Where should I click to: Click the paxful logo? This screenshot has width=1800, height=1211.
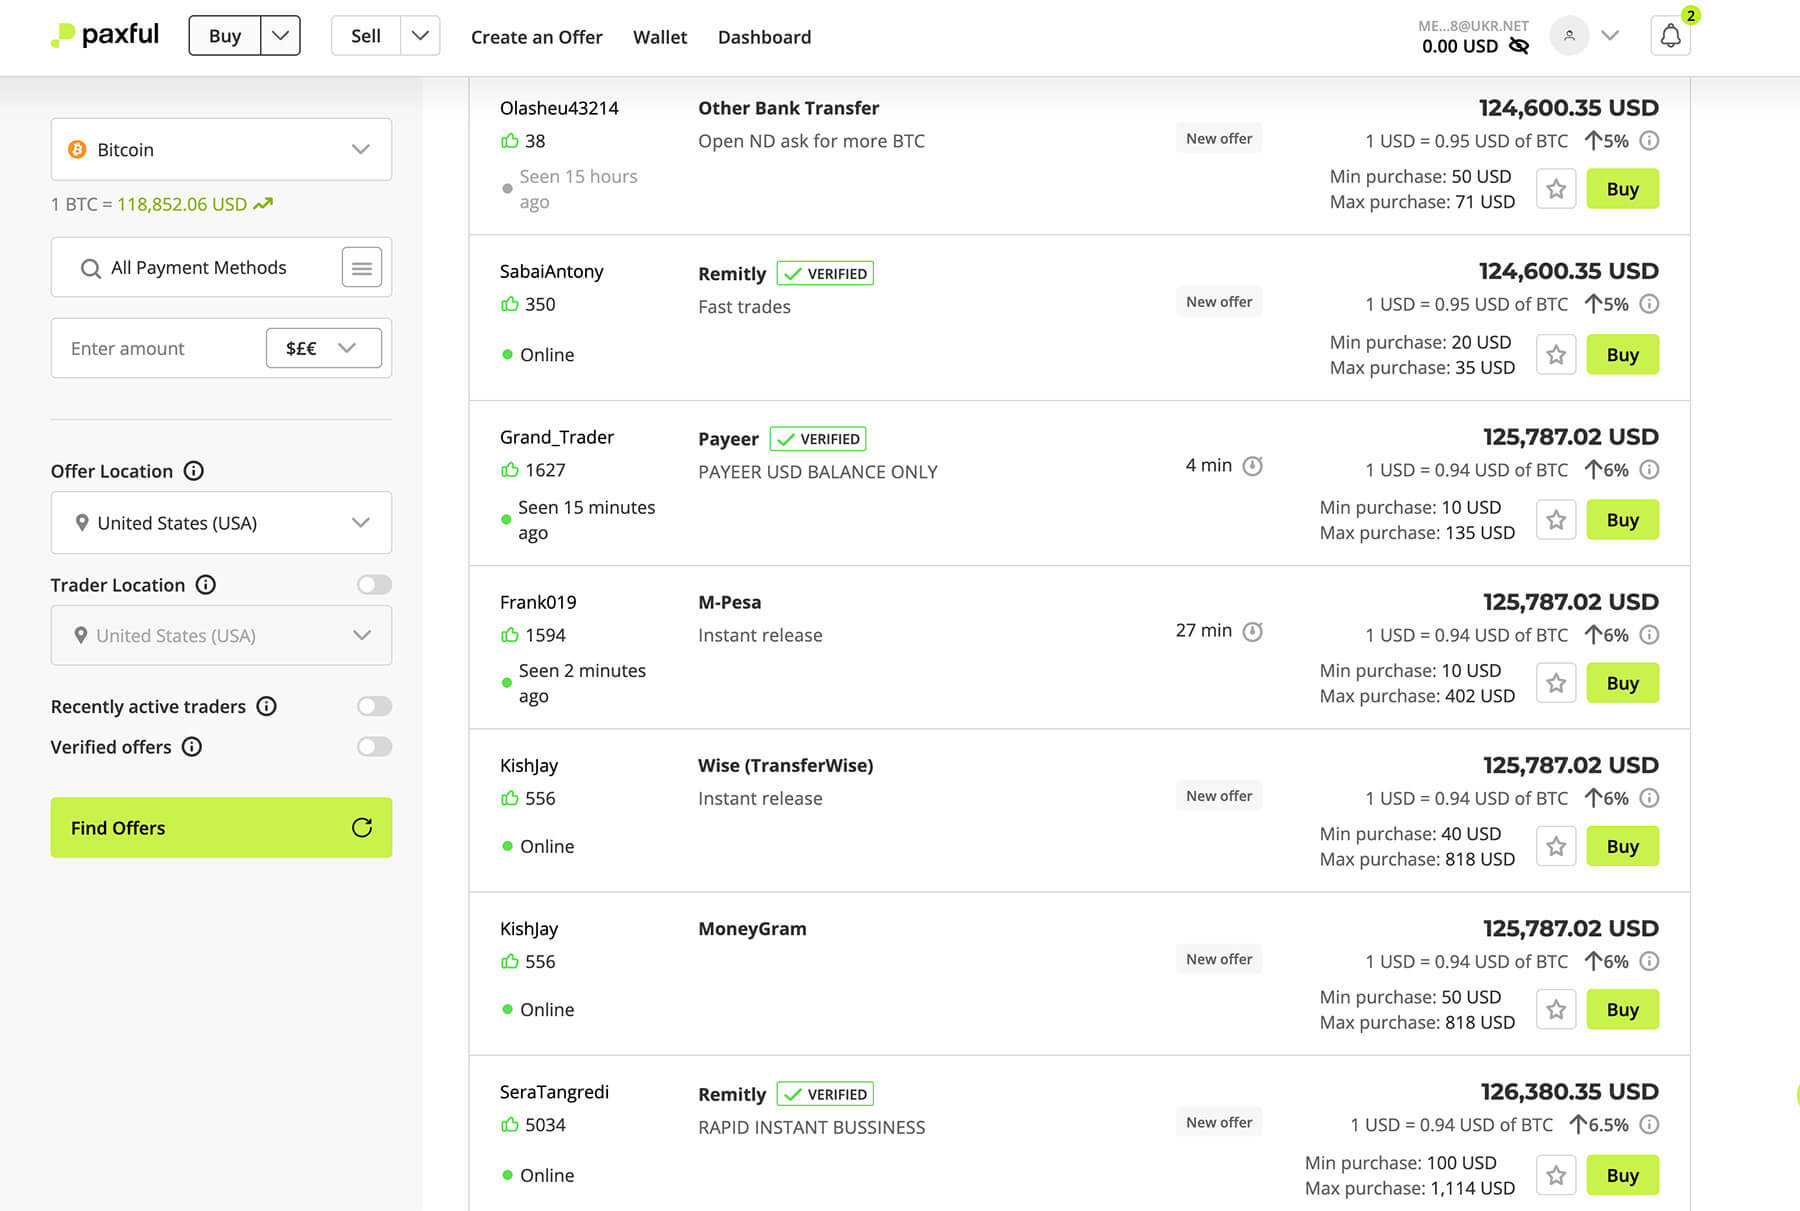pos(105,36)
